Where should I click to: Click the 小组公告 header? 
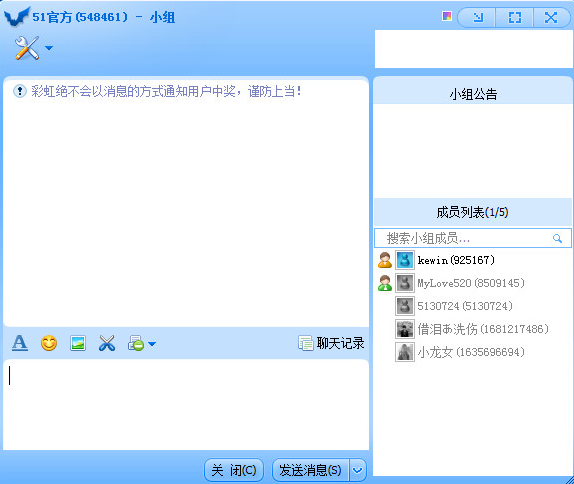click(473, 94)
